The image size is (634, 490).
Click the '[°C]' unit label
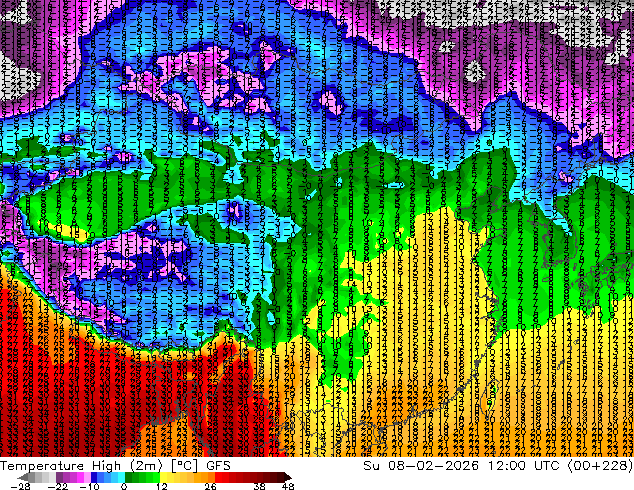(x=184, y=466)
